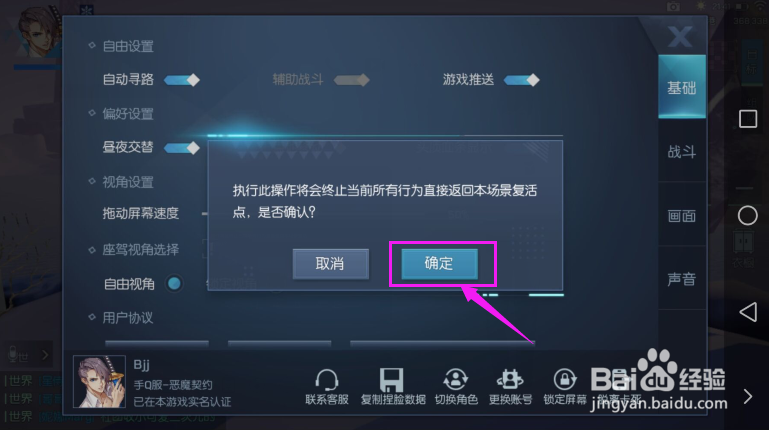The width and height of the screenshot is (769, 430).
Task: Toggle the 昼夜交替 switch
Action: coord(182,148)
